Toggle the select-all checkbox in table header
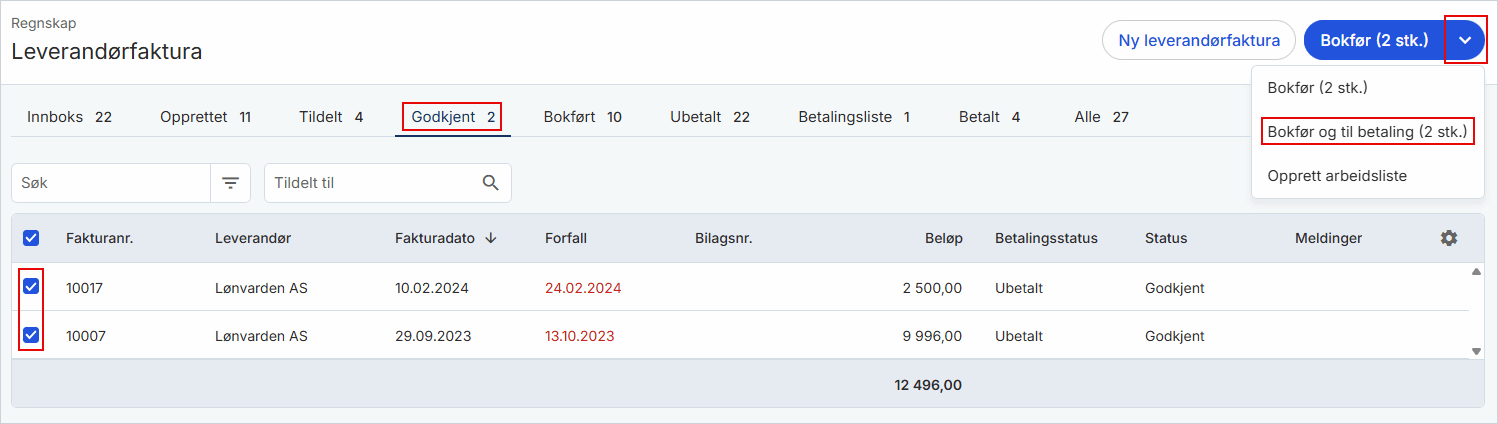The height and width of the screenshot is (424, 1498). (x=31, y=238)
